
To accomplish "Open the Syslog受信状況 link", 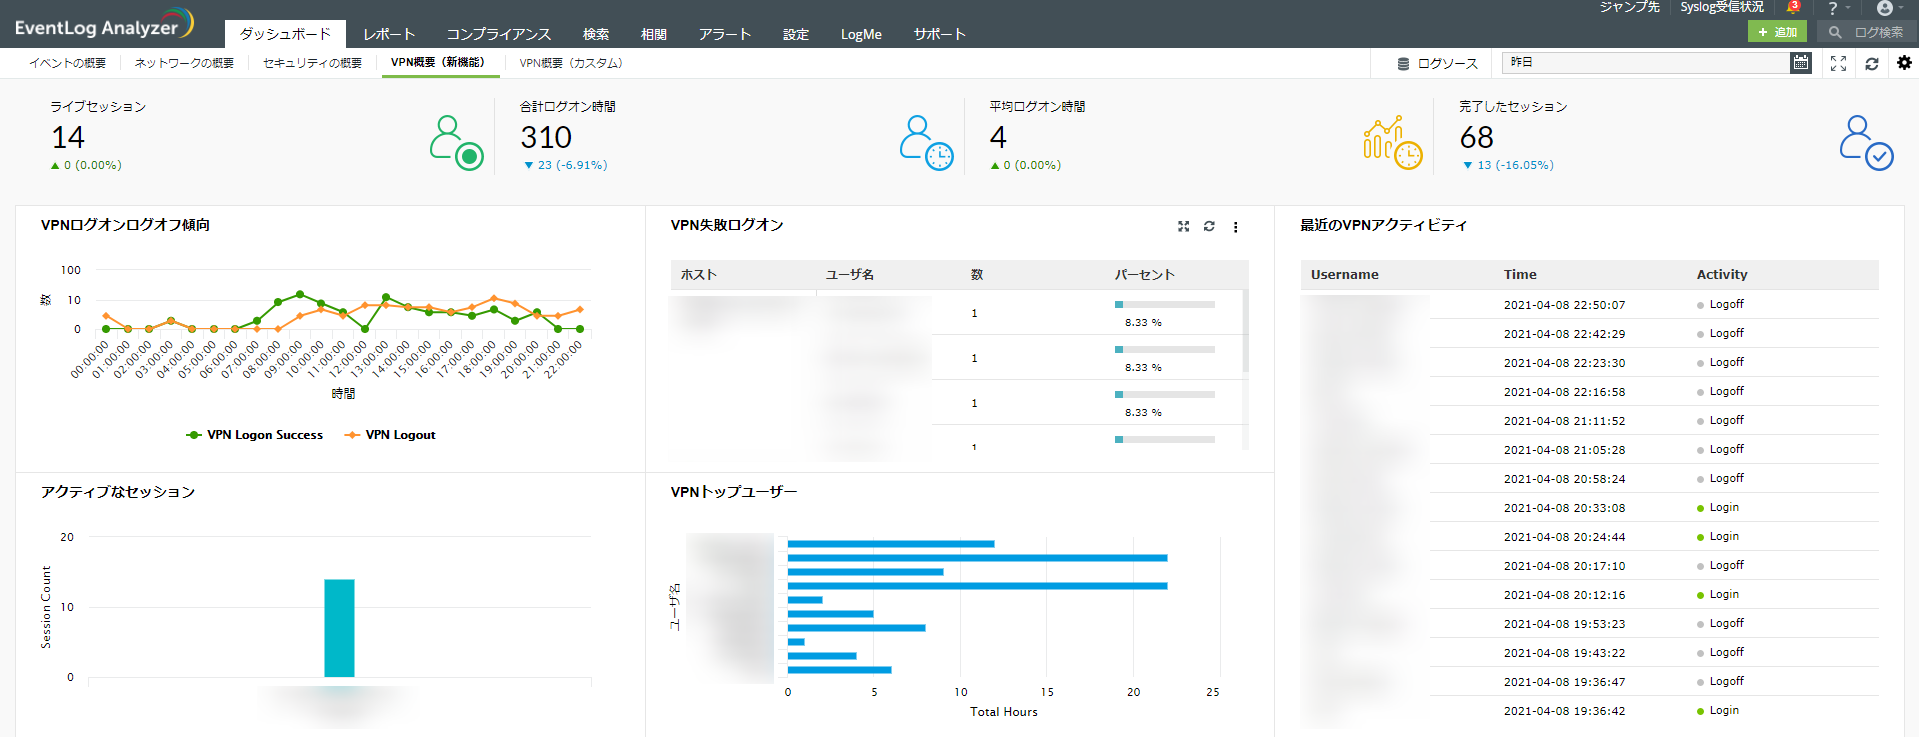I will pos(1721,7).
